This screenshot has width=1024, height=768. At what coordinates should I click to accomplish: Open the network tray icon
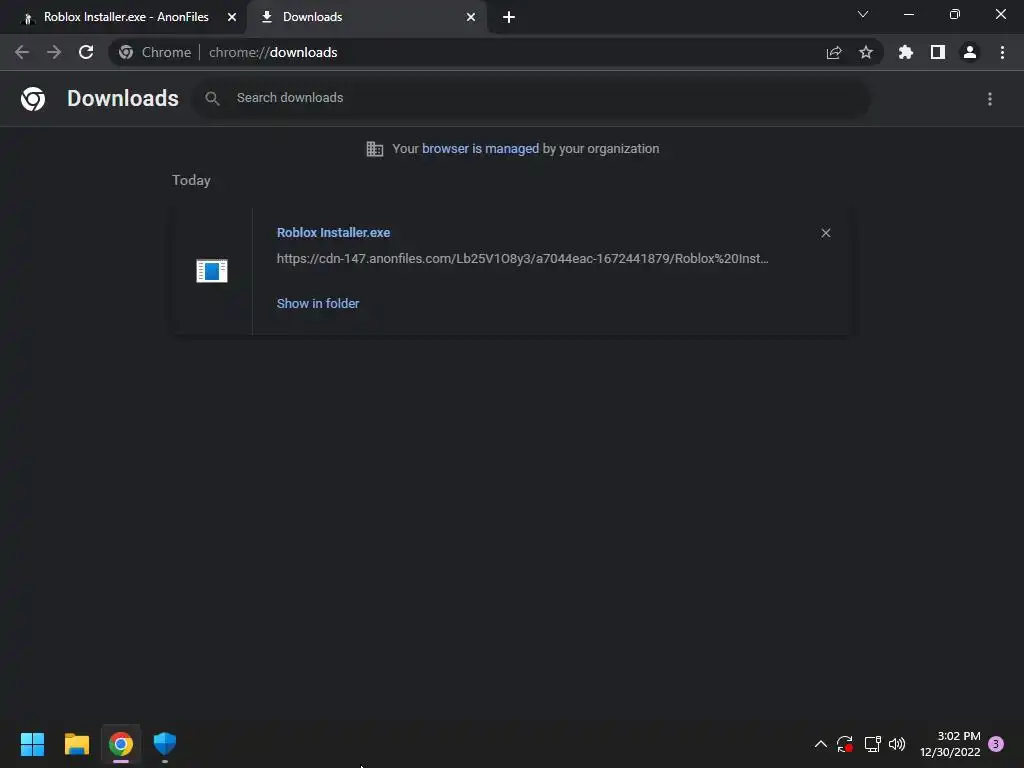872,744
